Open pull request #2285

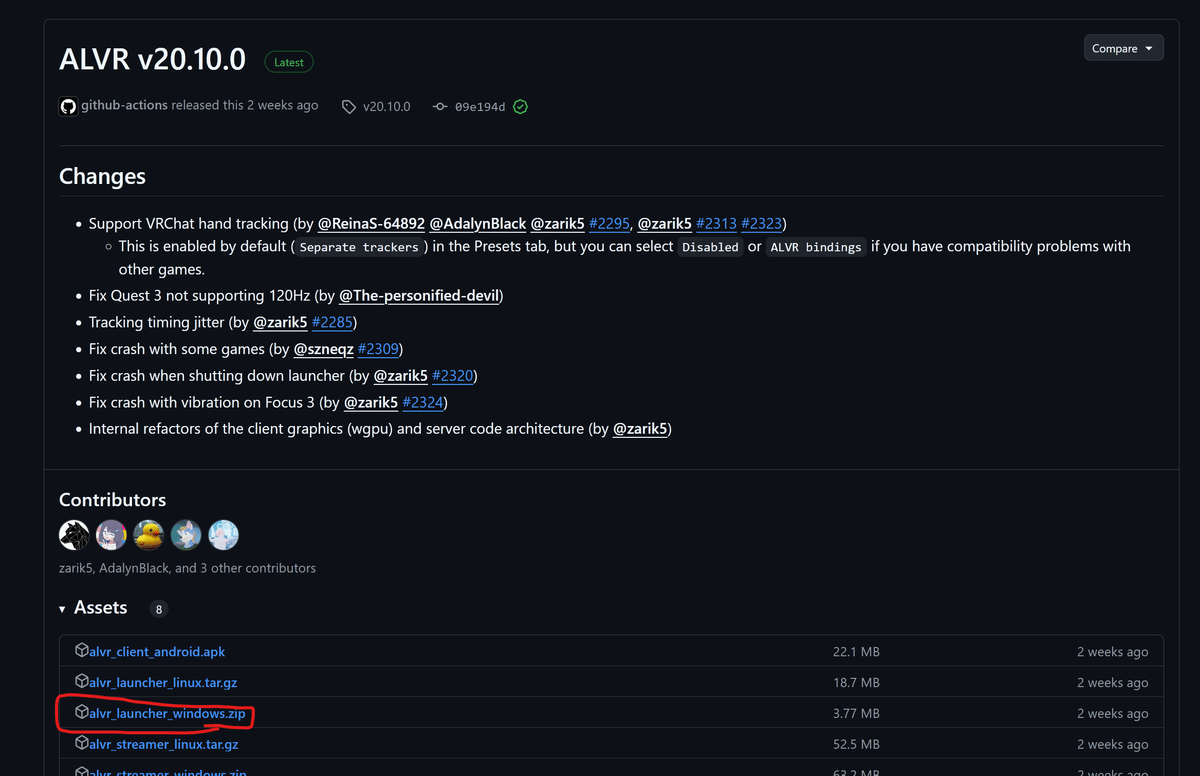[x=332, y=322]
